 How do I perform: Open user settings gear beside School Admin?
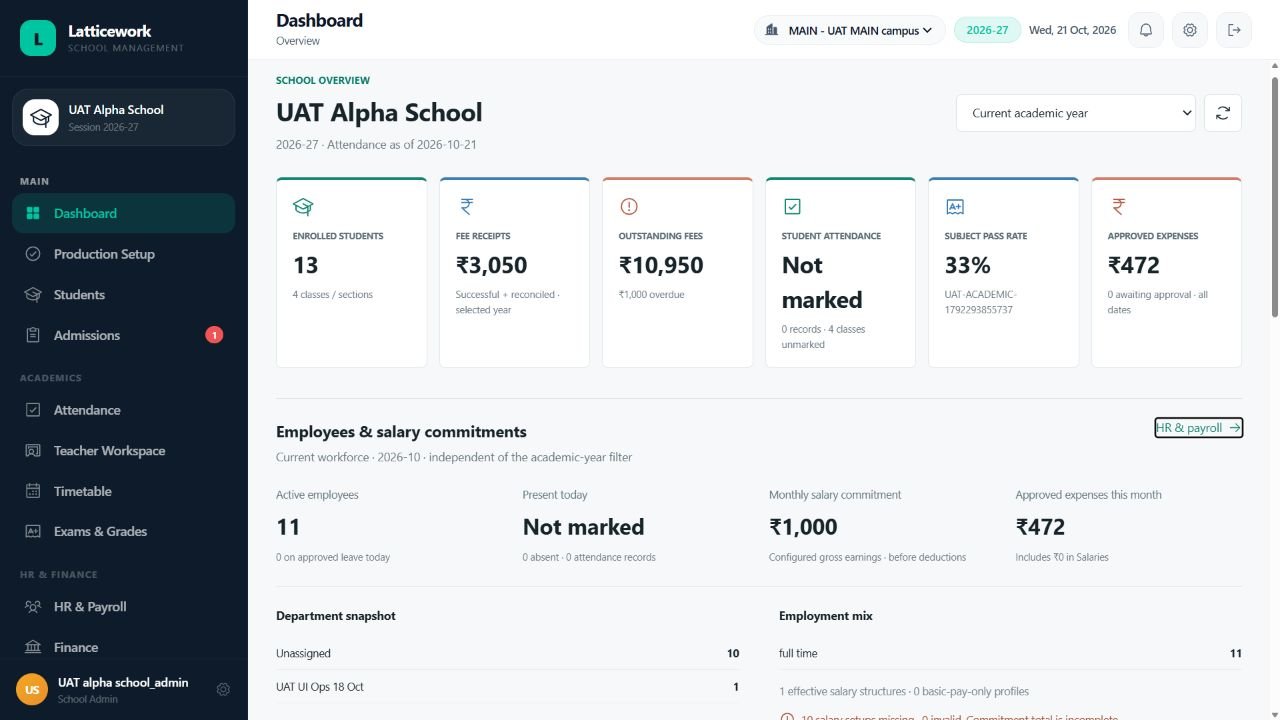tap(223, 689)
